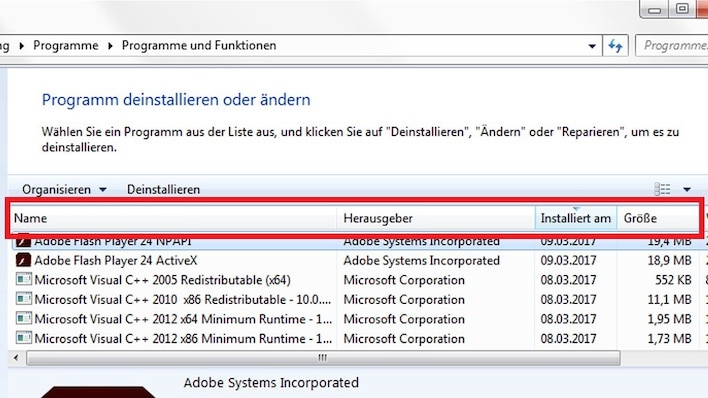Click the 18,9 MB size value

[670, 261]
